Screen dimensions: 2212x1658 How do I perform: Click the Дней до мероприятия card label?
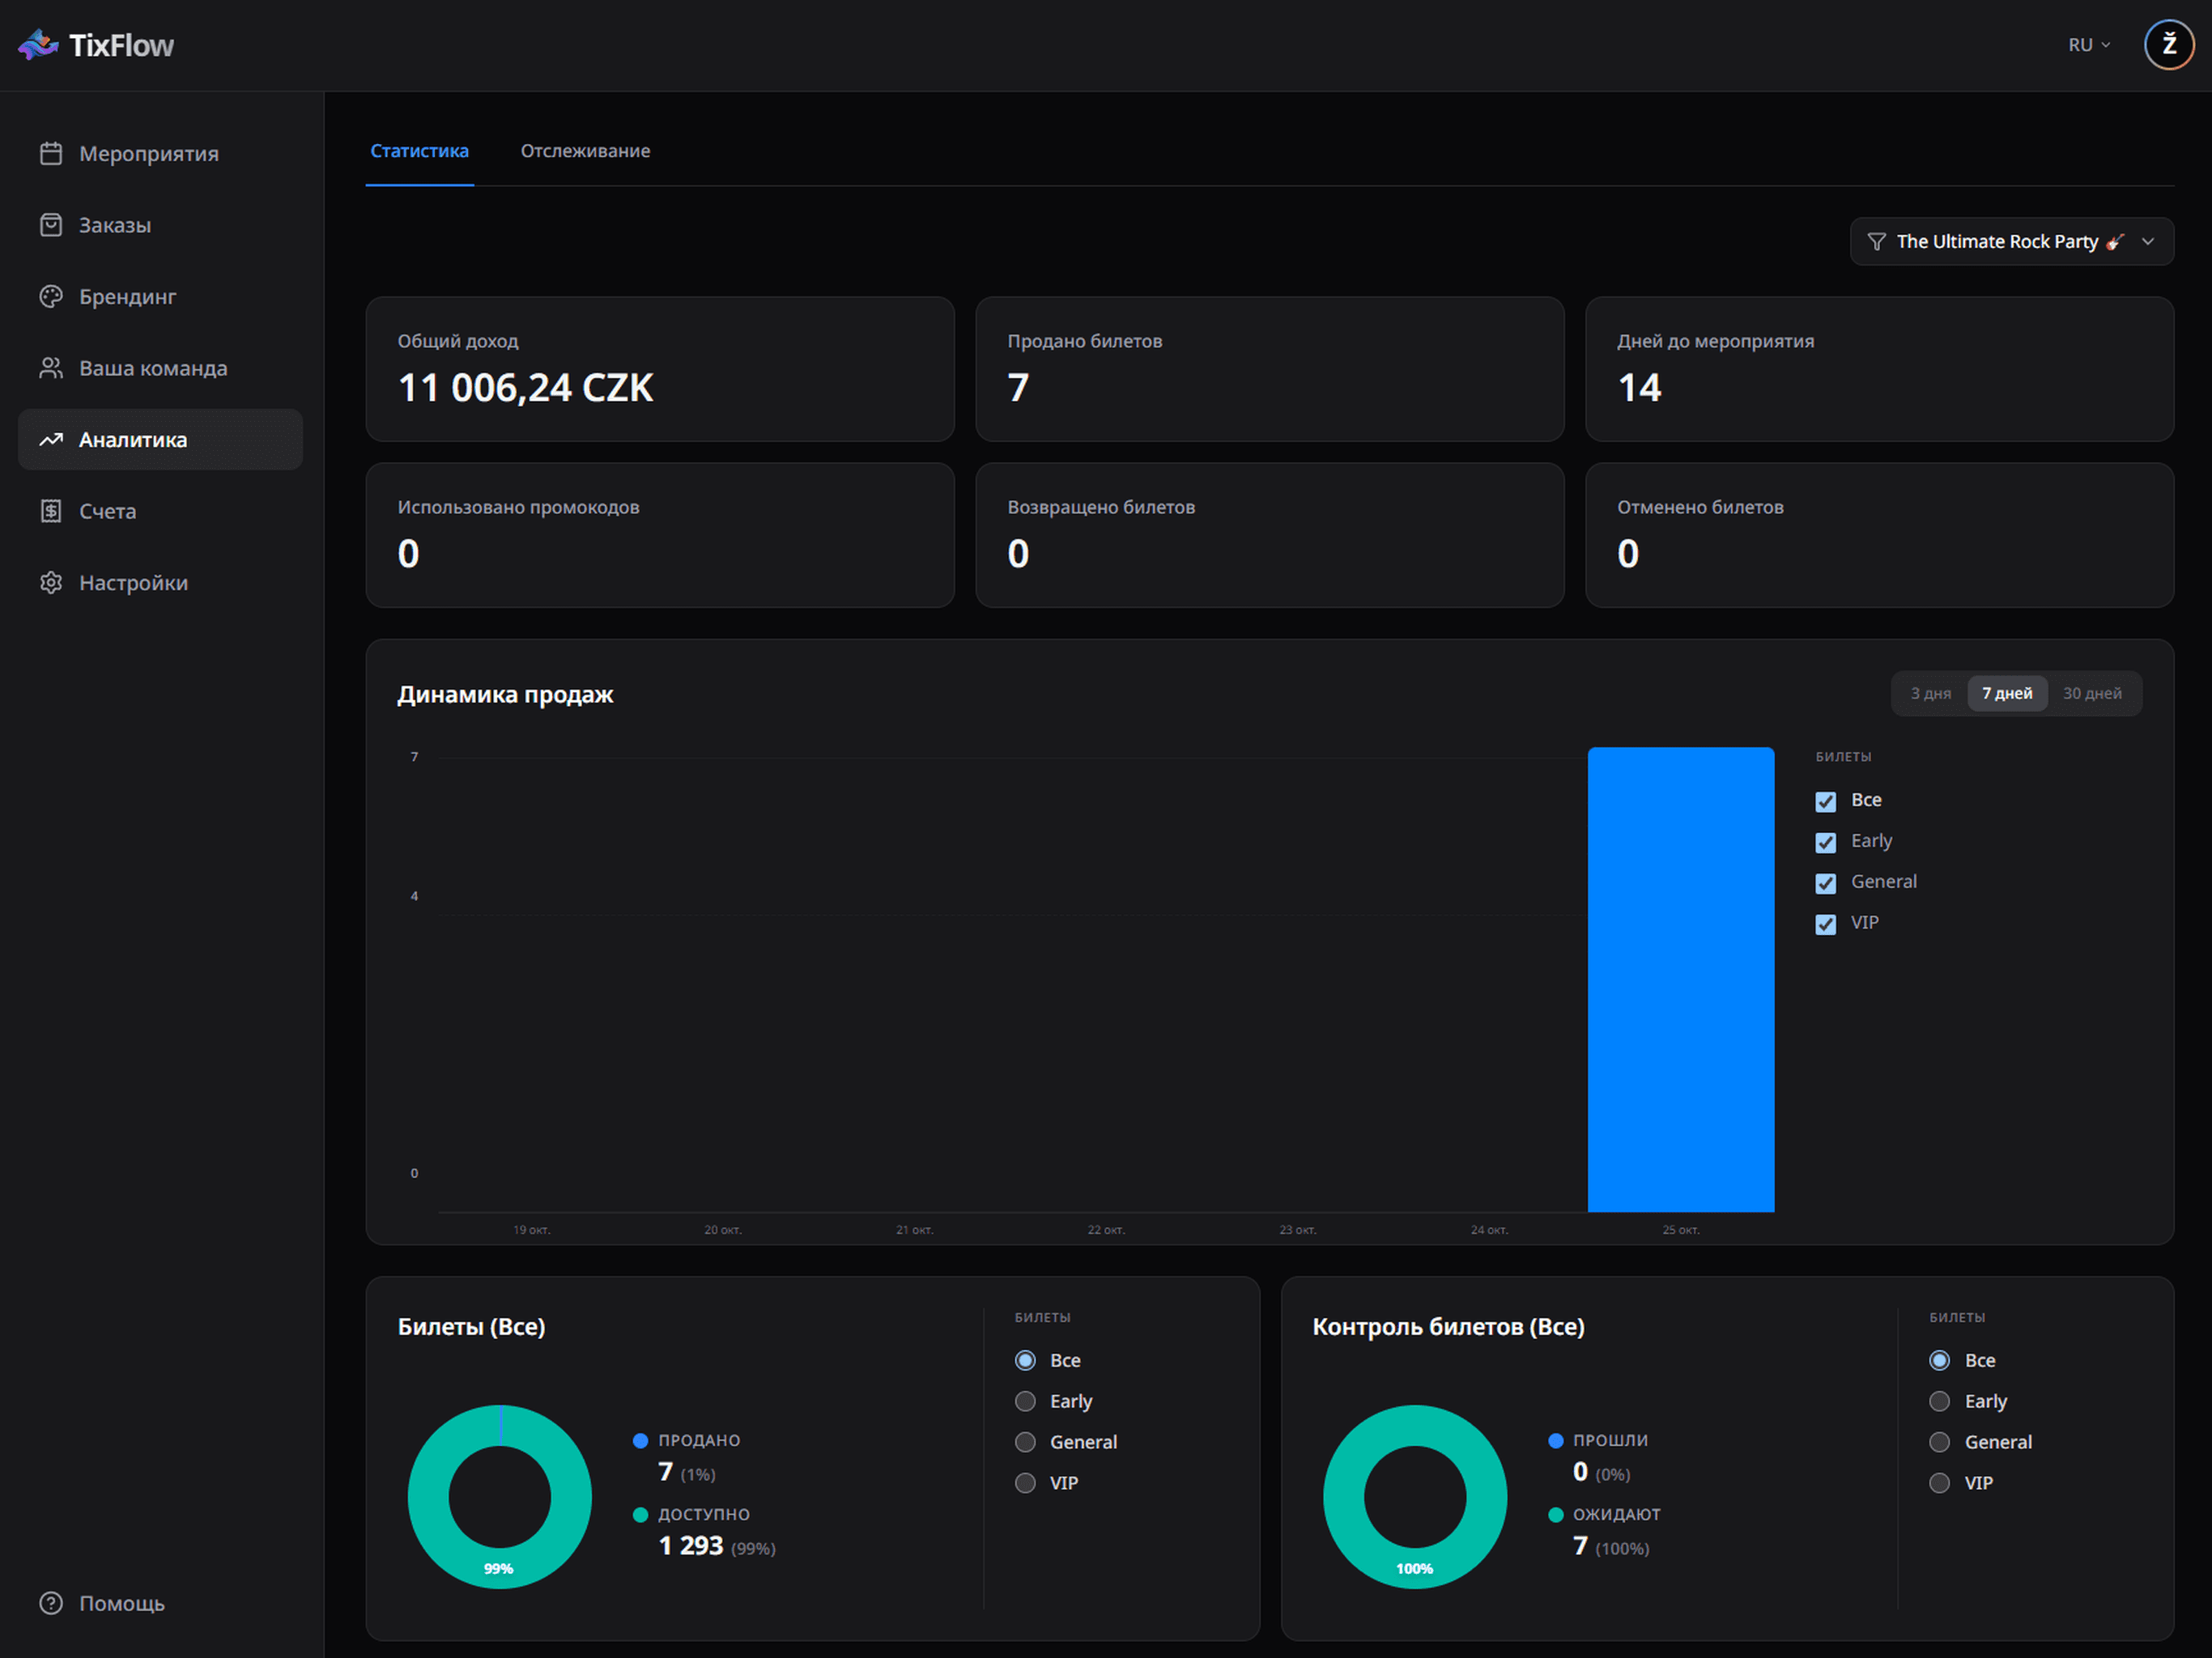pyautogui.click(x=1715, y=341)
